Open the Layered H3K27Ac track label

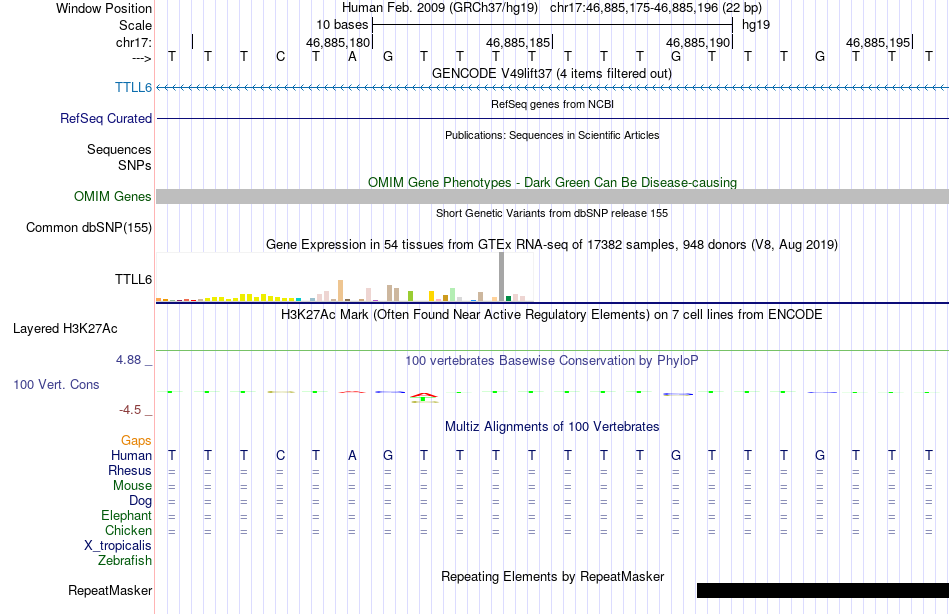pyautogui.click(x=65, y=329)
